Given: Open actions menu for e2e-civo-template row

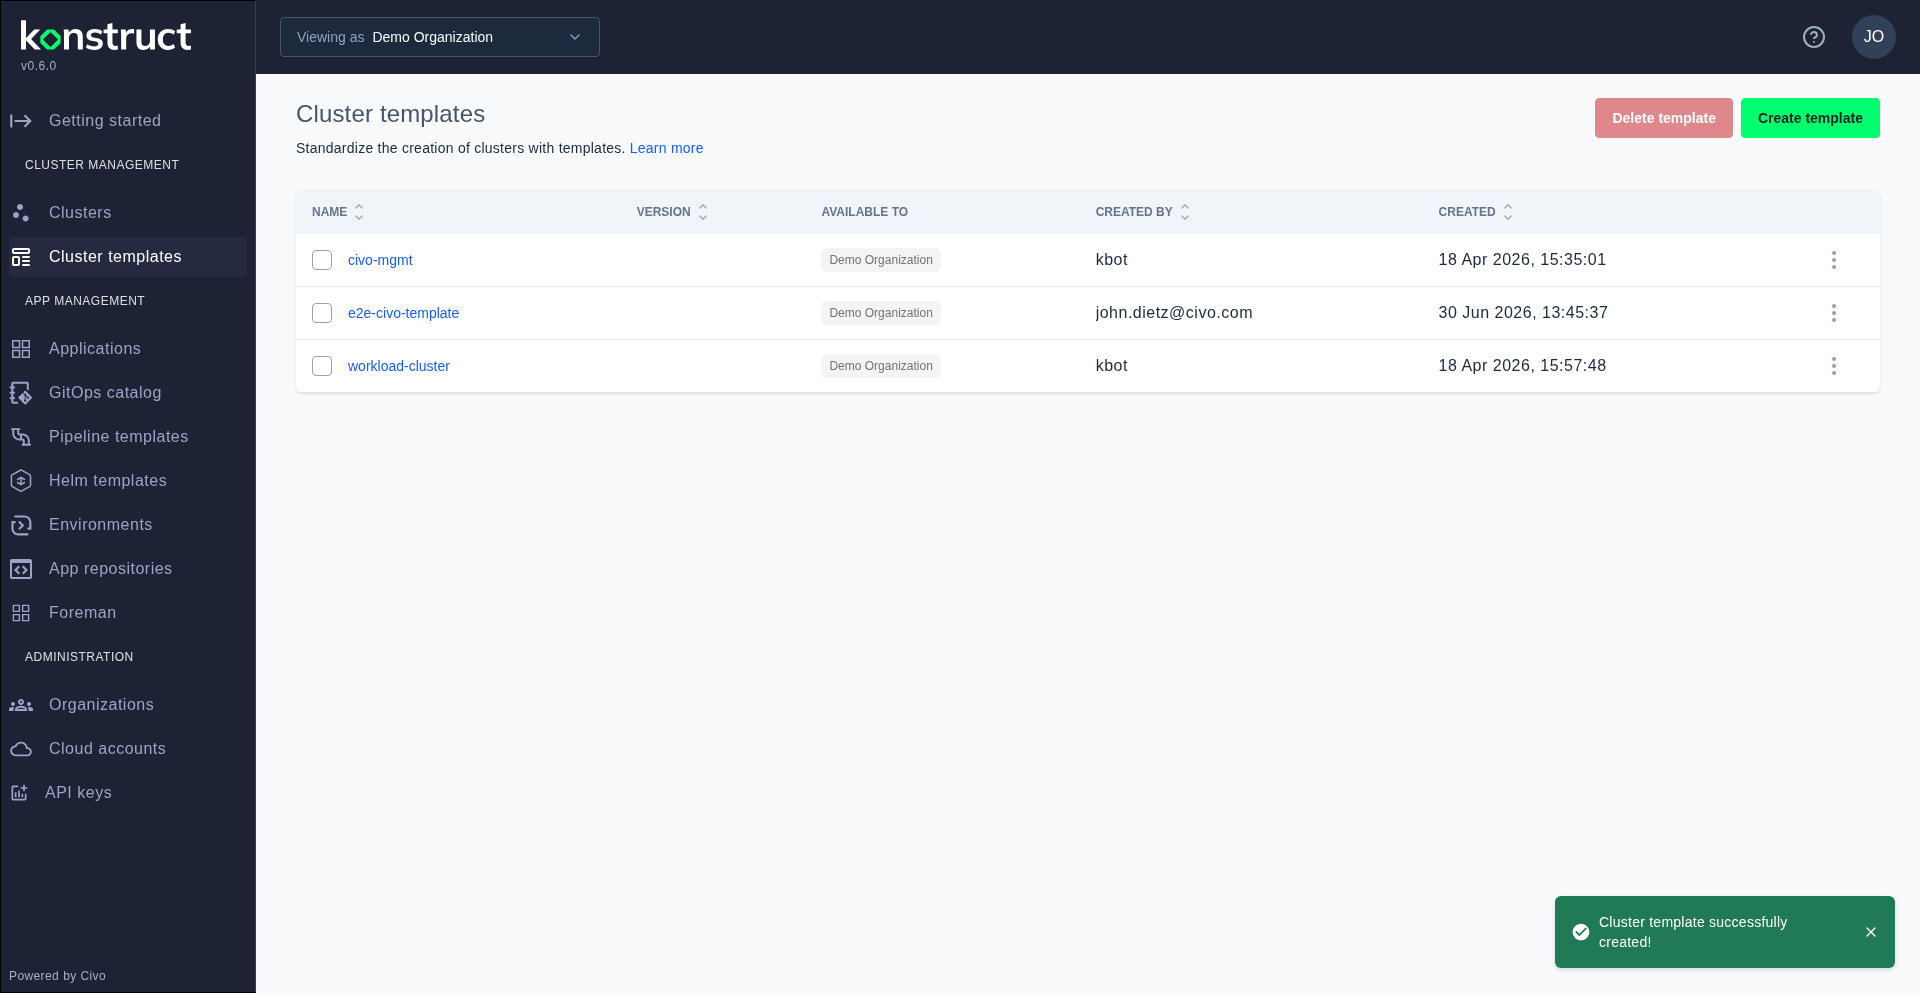Looking at the screenshot, I should click(x=1834, y=313).
